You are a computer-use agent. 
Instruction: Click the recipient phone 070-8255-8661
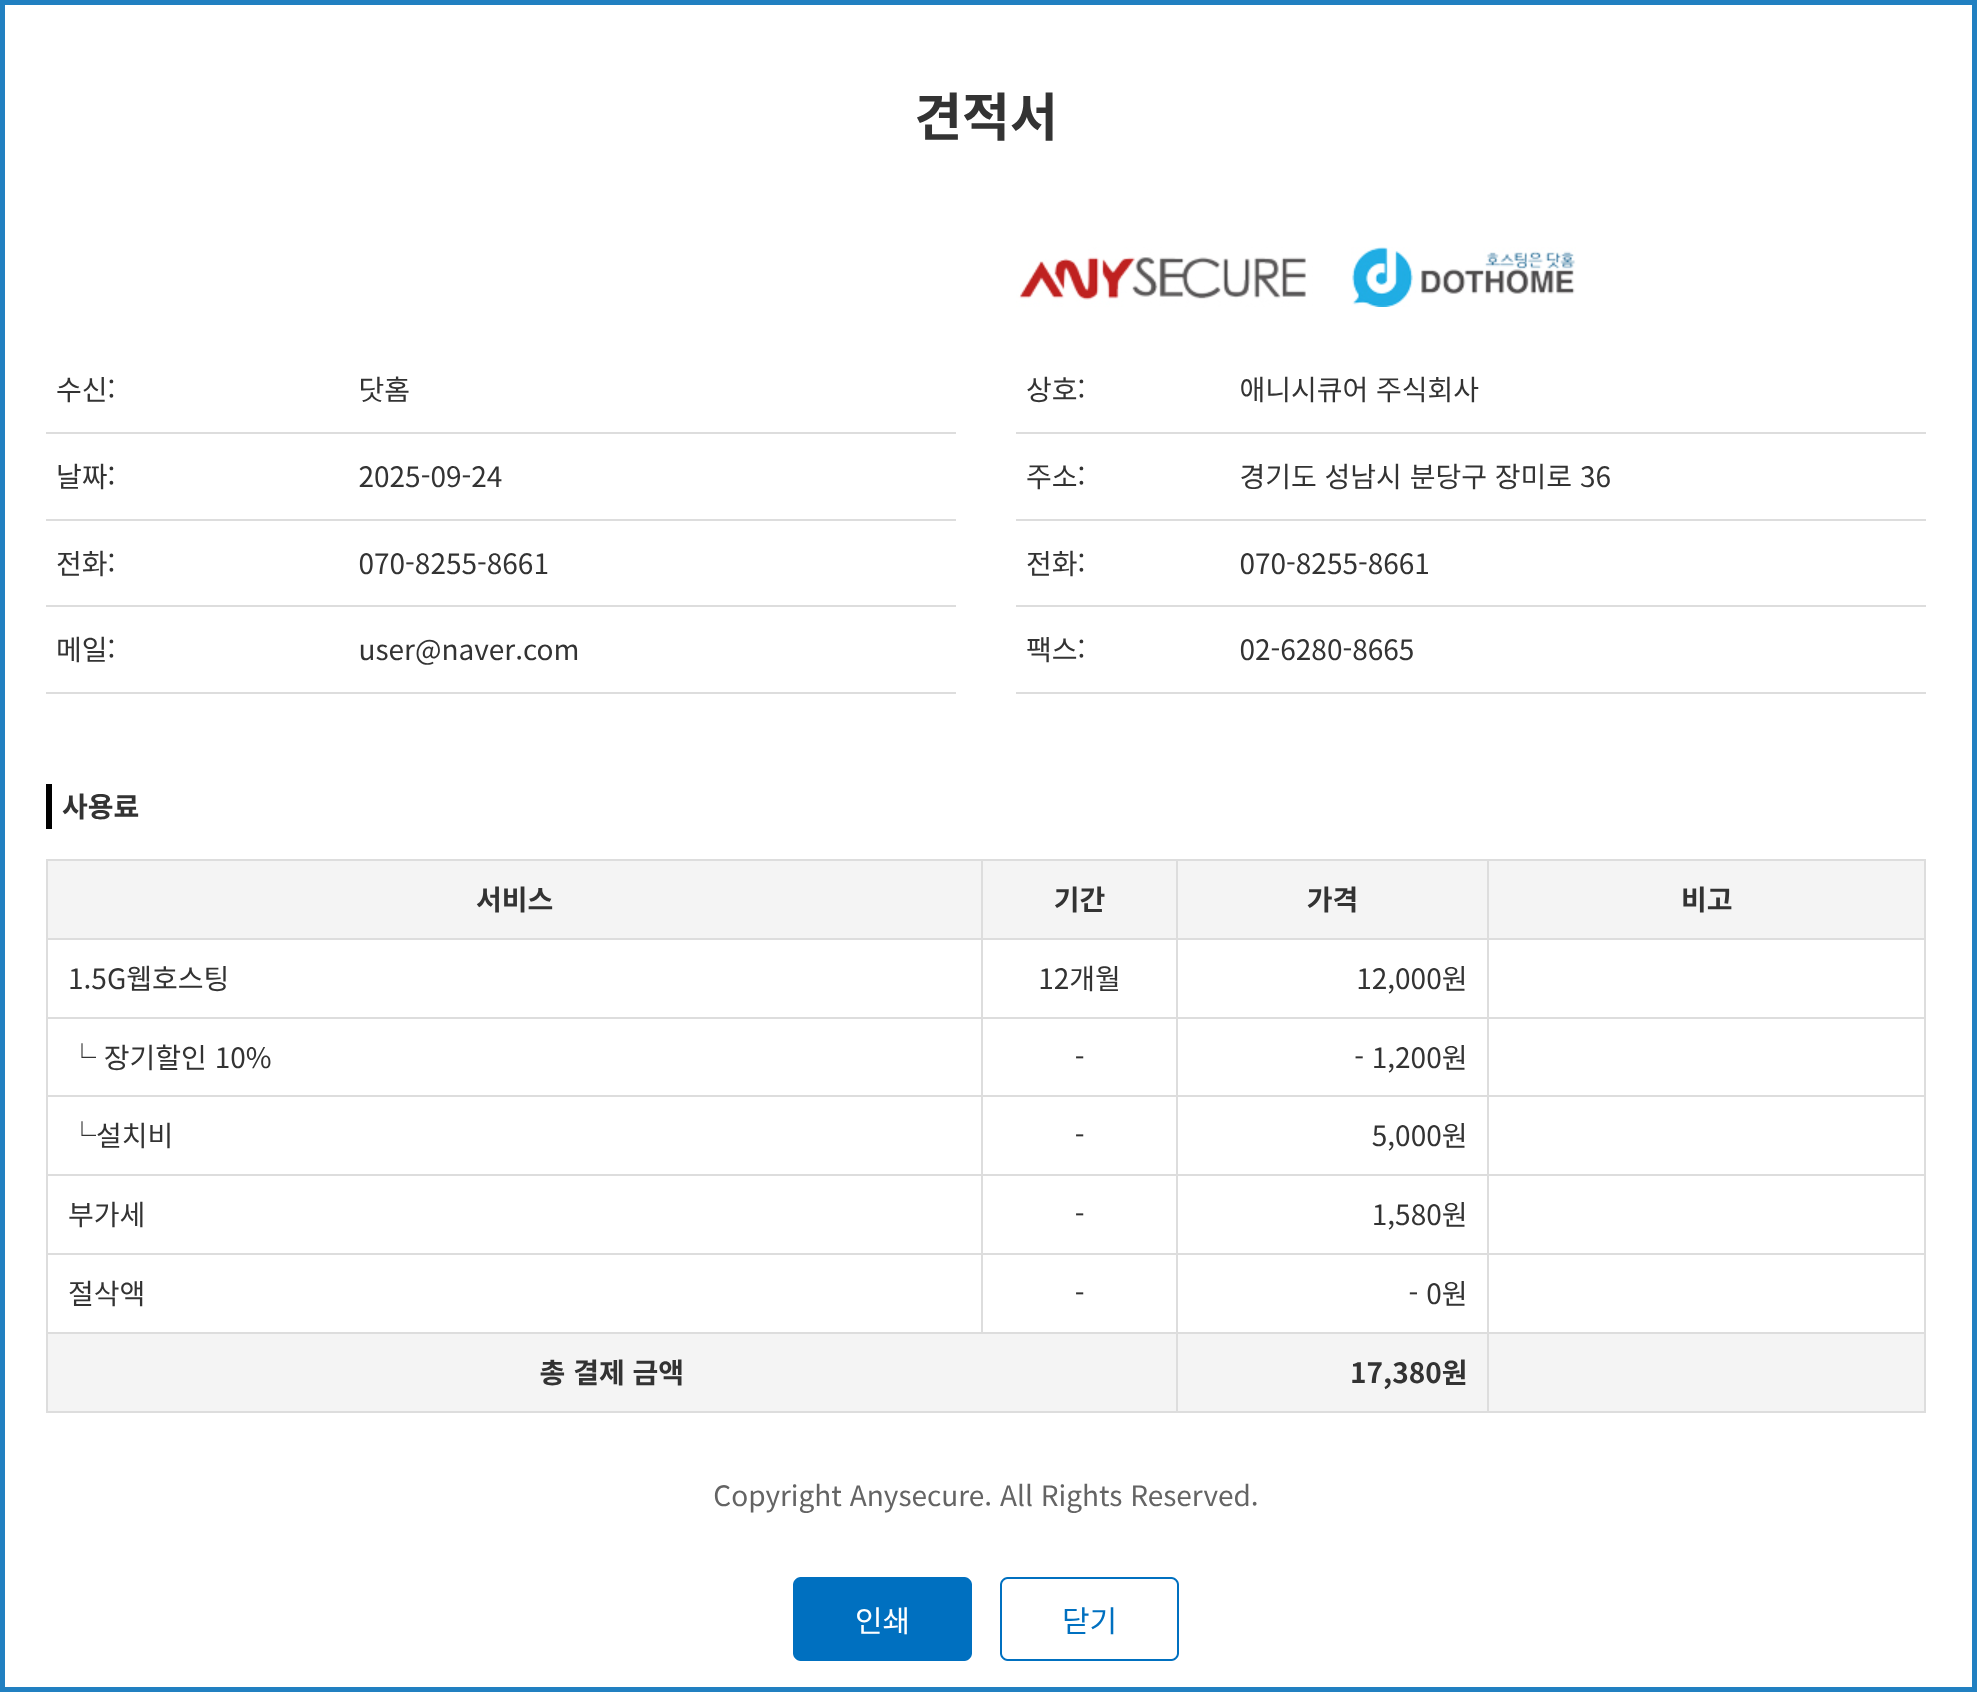[453, 564]
